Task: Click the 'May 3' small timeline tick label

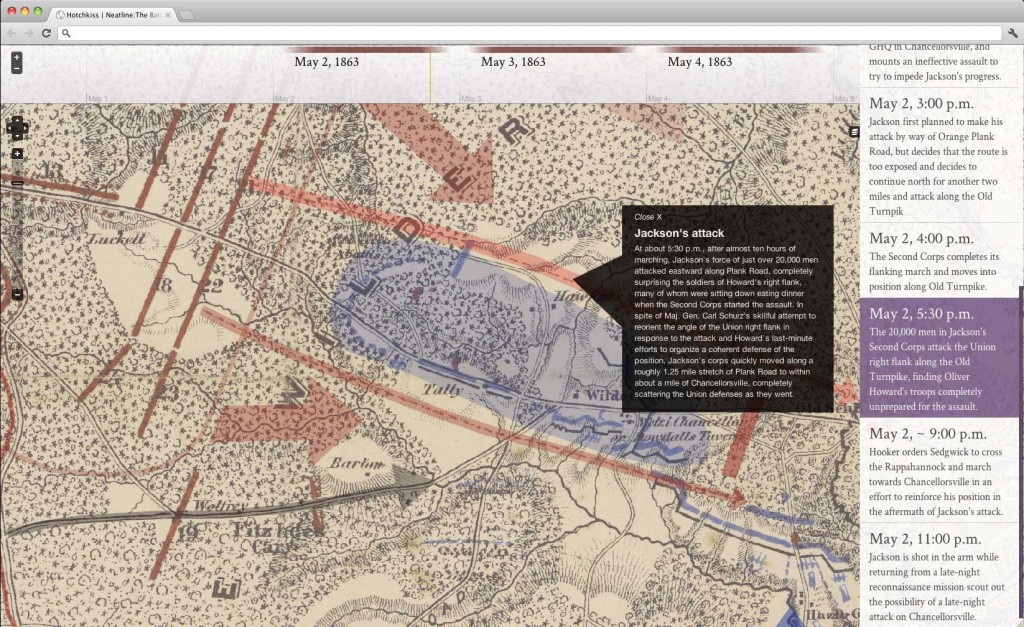Action: (x=472, y=99)
